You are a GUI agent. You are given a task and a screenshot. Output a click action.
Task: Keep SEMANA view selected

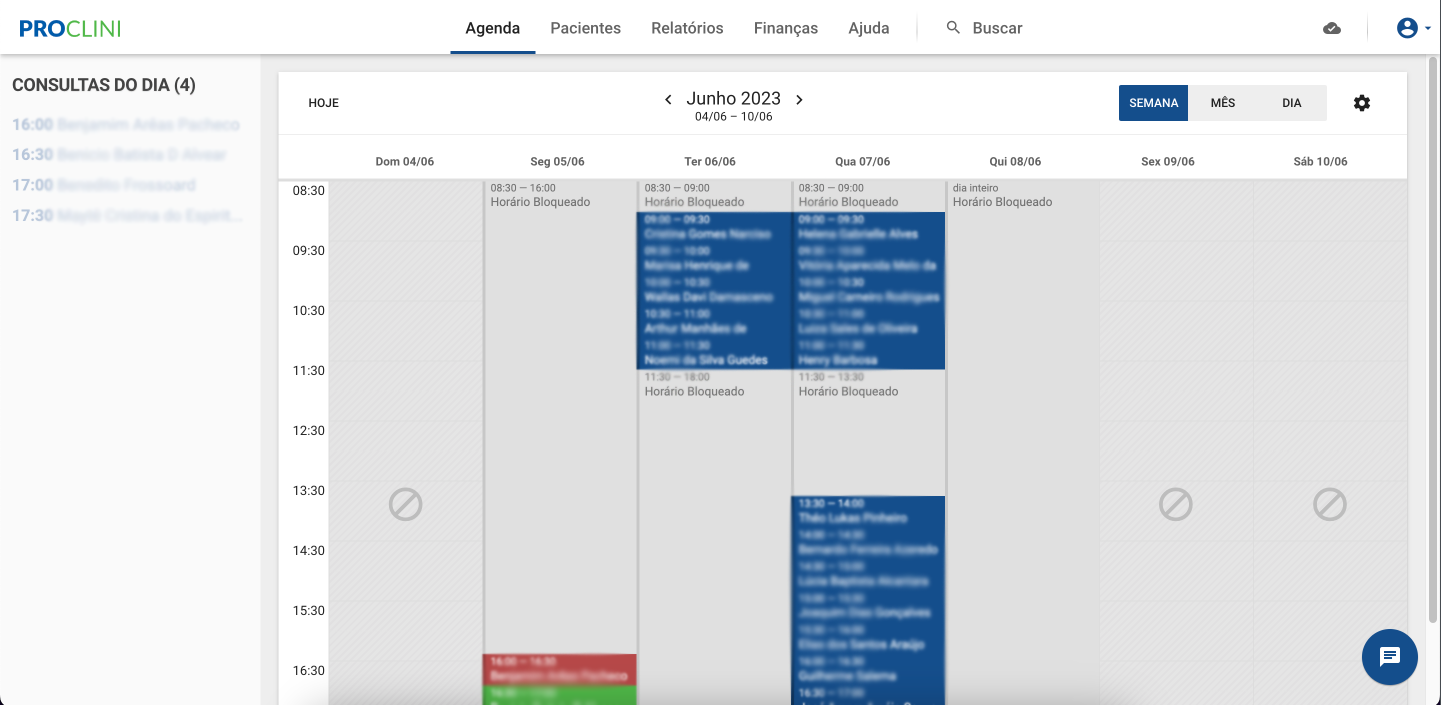click(1153, 102)
